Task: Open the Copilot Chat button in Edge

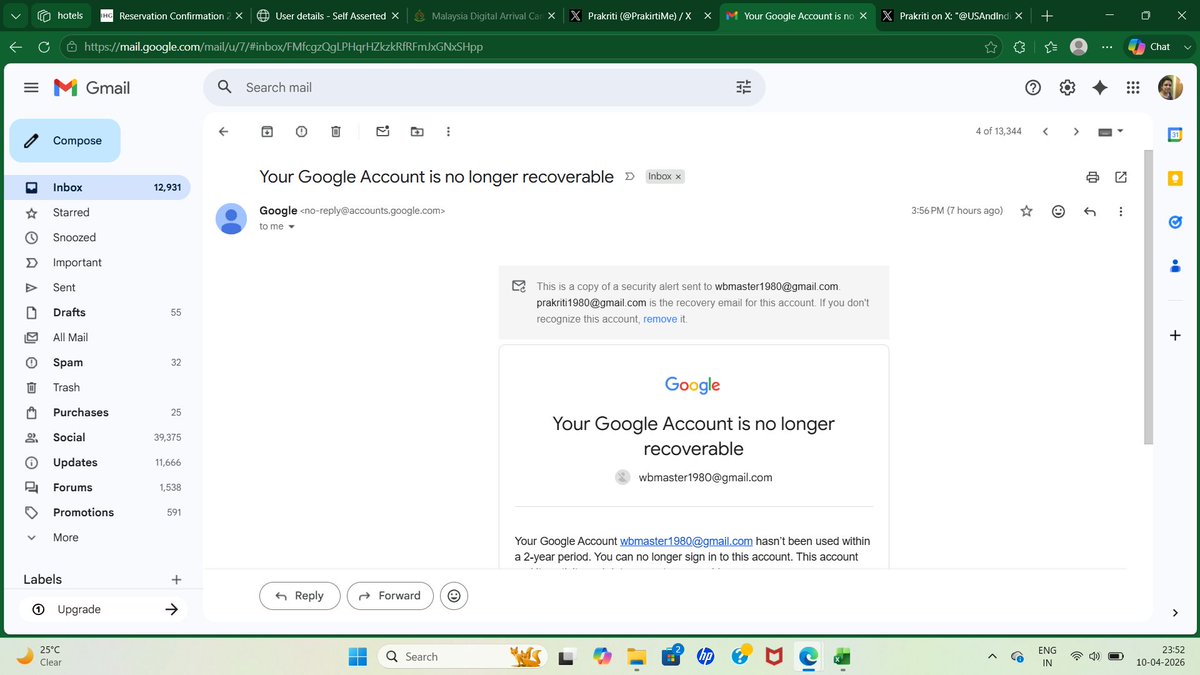Action: coord(1149,47)
